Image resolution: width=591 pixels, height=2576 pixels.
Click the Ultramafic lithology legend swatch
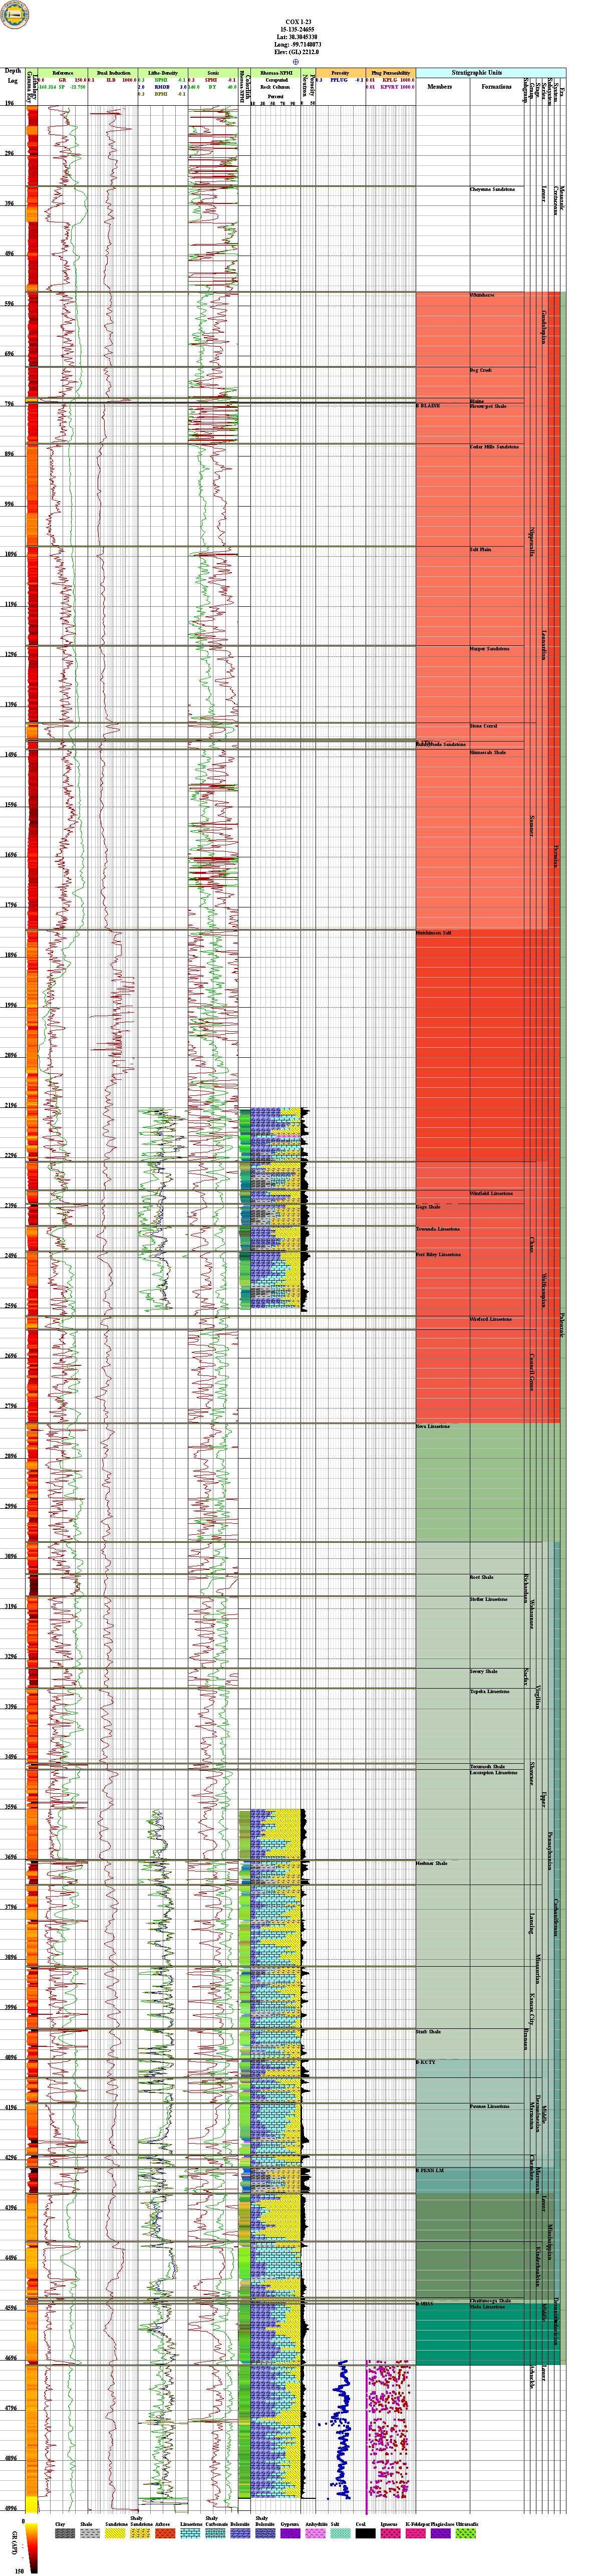click(466, 2533)
